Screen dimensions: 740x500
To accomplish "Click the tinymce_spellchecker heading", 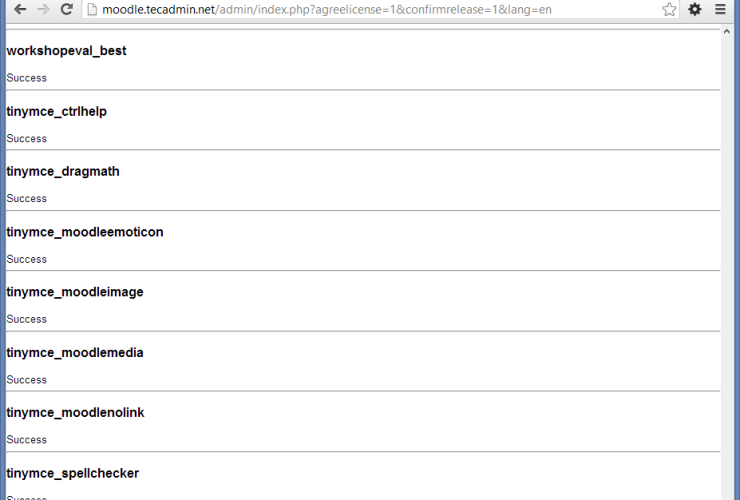I will coord(72,473).
